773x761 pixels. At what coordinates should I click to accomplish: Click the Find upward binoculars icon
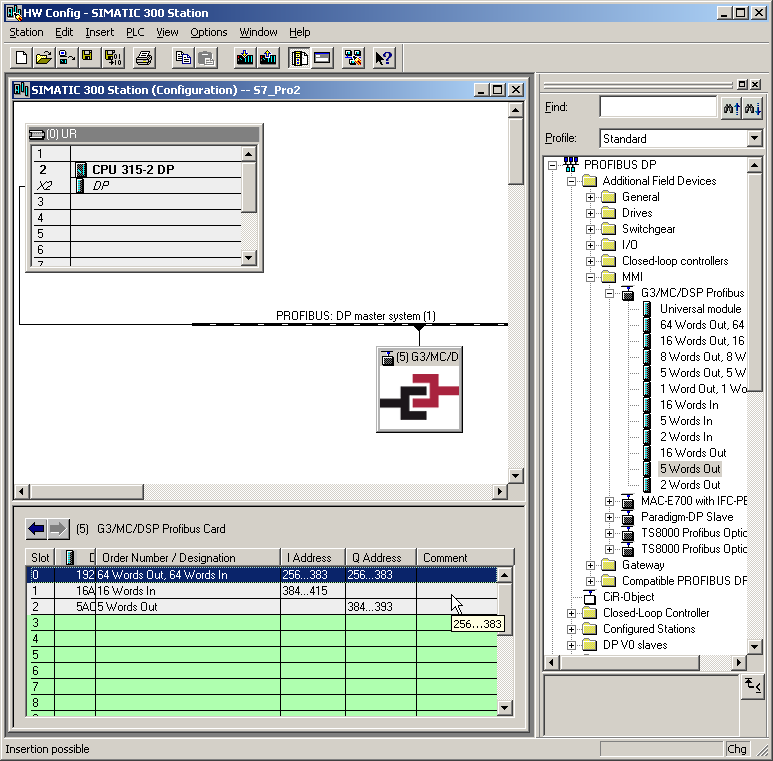pos(732,107)
